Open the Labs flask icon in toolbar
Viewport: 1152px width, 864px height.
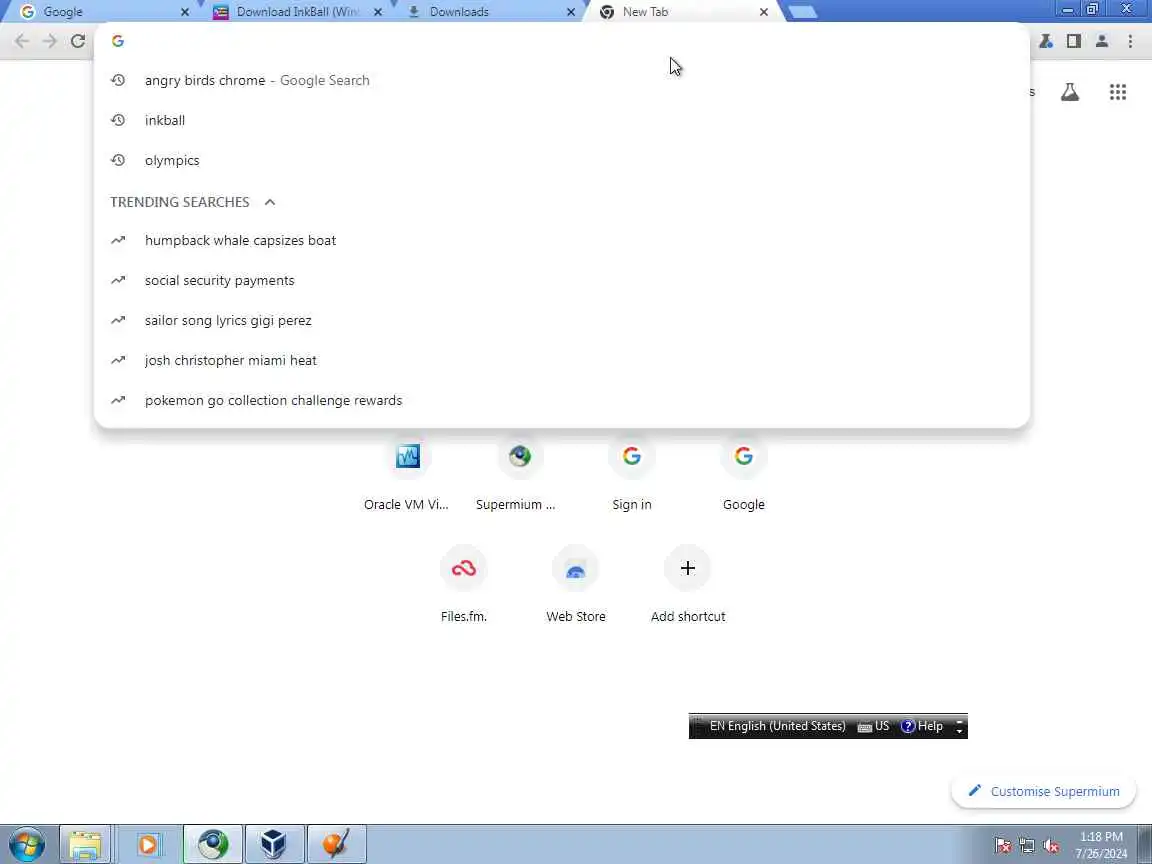click(1045, 41)
